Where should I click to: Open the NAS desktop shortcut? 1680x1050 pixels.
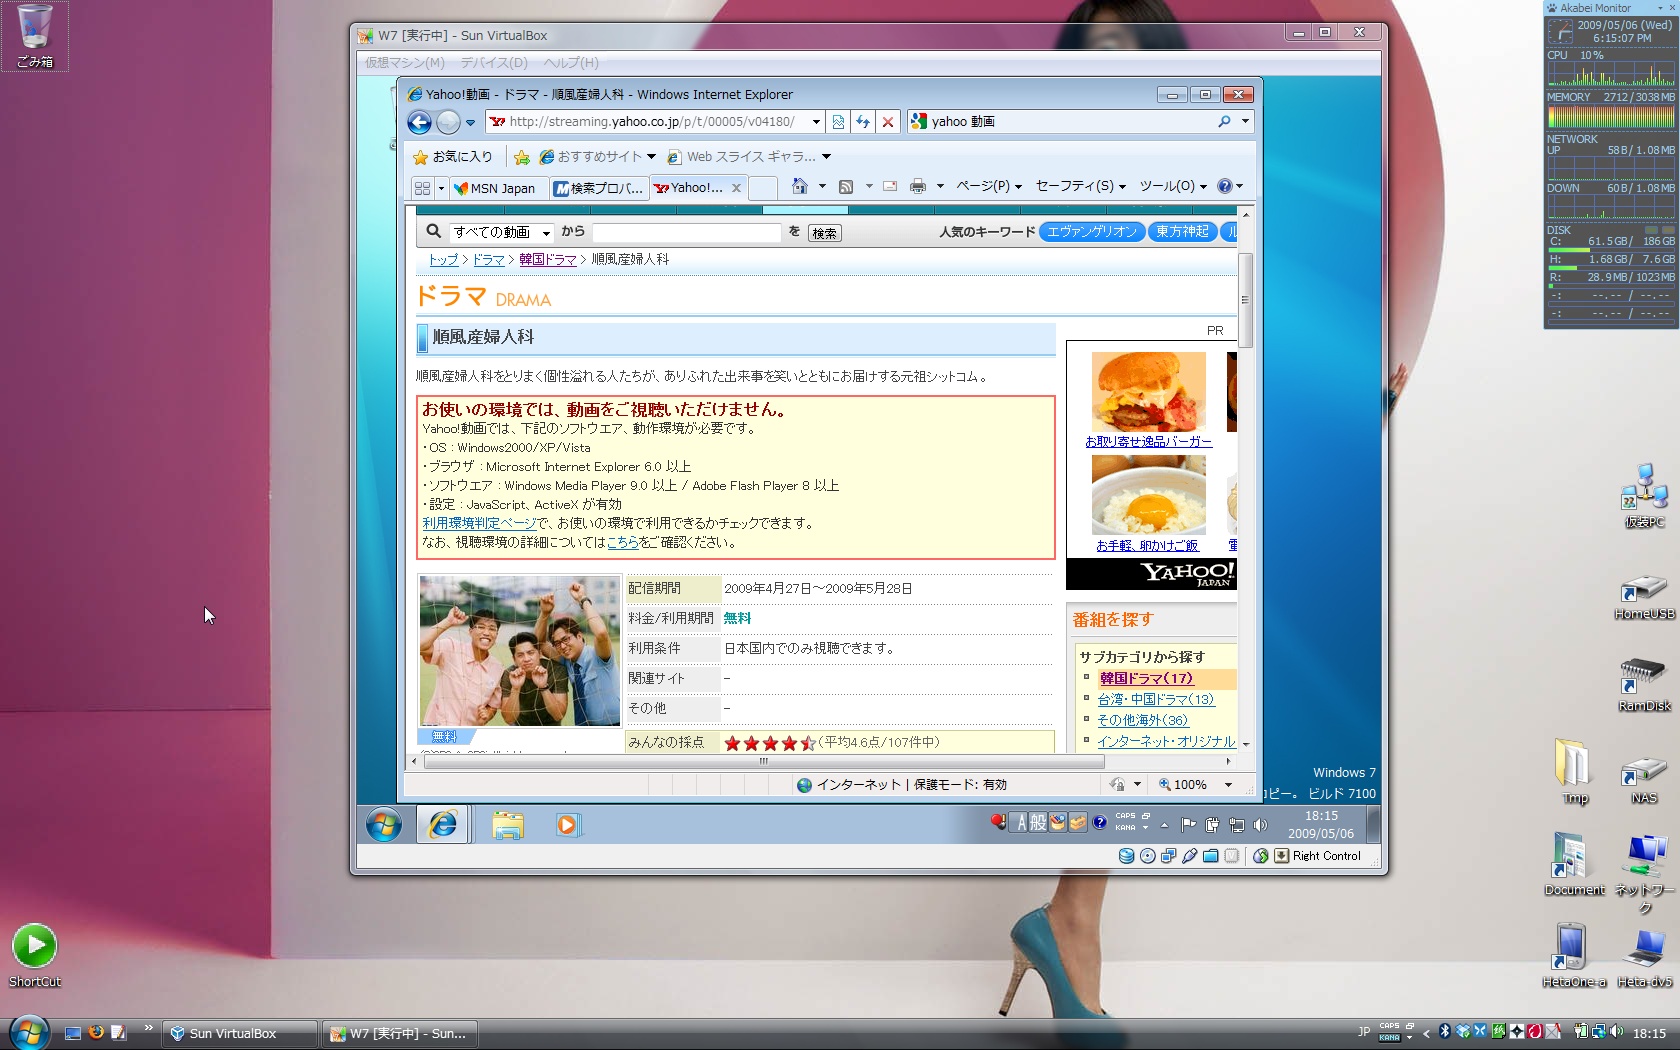point(1644,780)
